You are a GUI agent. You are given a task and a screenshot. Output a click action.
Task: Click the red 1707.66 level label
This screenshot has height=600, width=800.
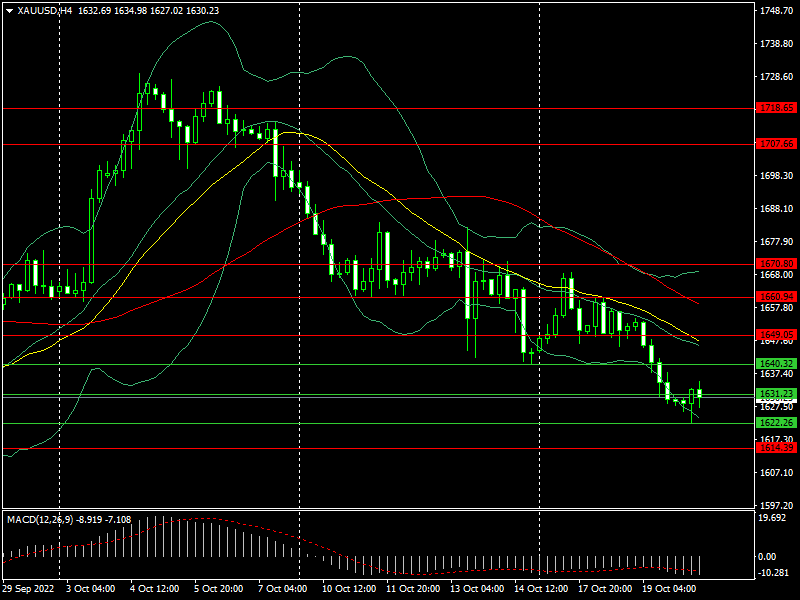(777, 144)
